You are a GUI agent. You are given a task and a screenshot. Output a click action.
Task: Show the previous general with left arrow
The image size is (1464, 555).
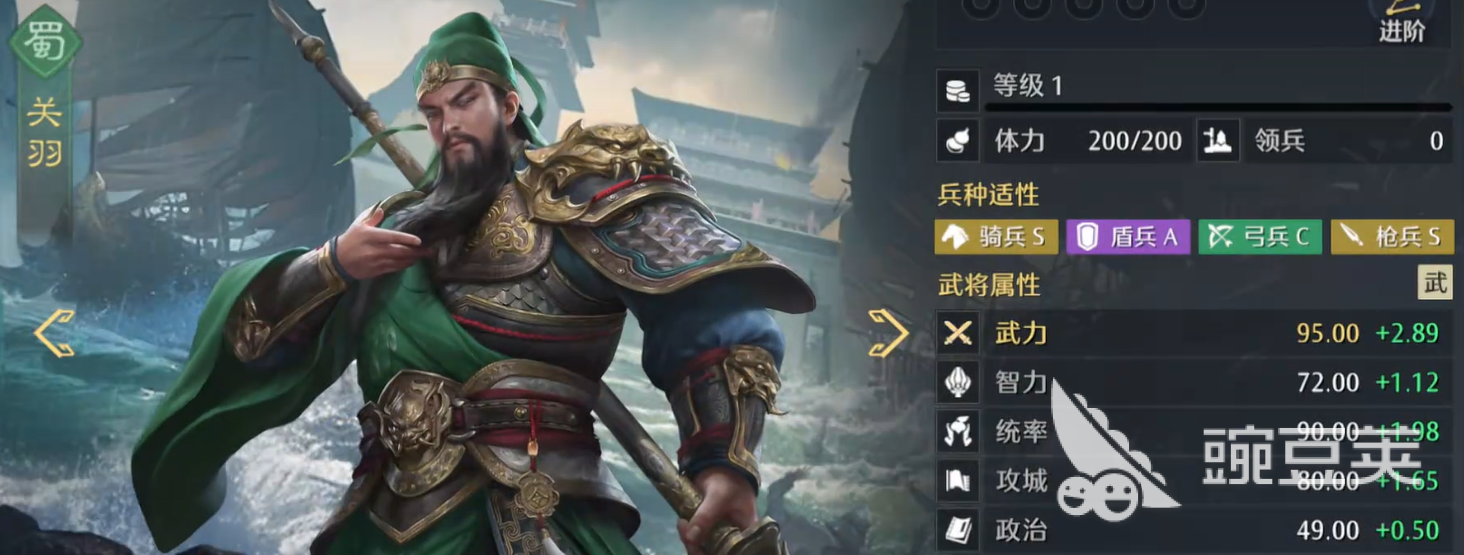[x=55, y=333]
